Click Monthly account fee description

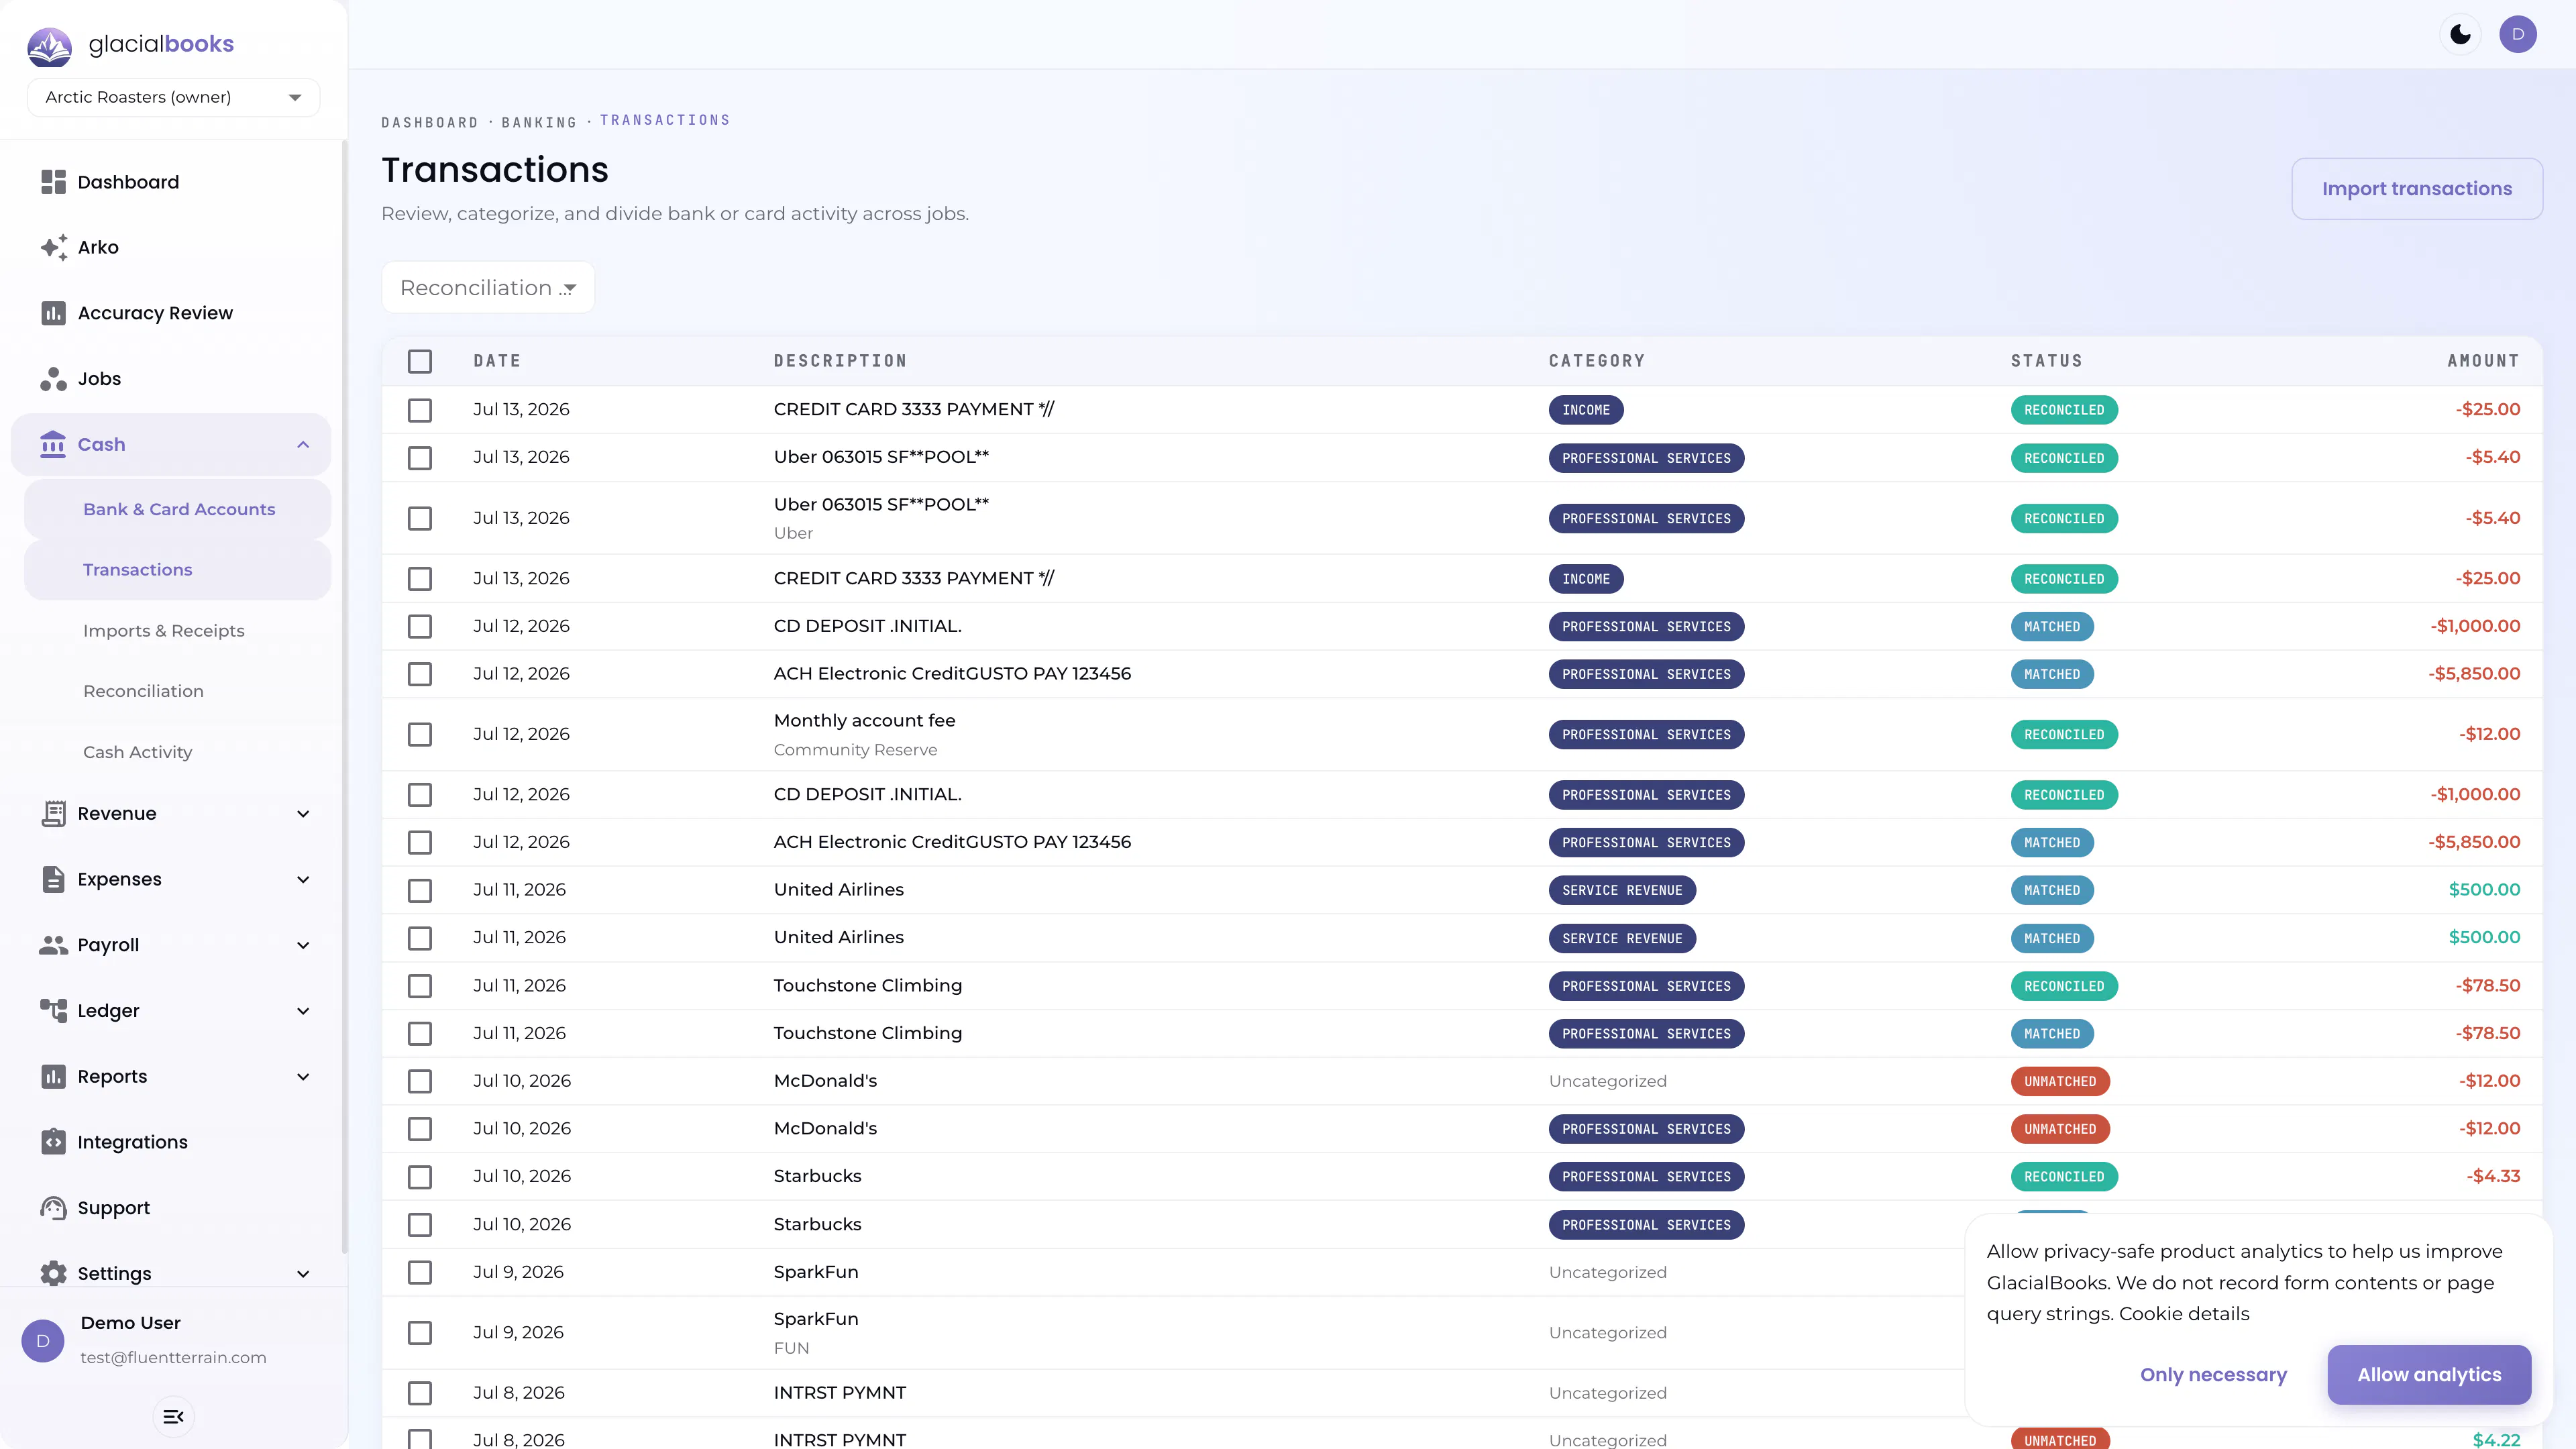[864, 721]
